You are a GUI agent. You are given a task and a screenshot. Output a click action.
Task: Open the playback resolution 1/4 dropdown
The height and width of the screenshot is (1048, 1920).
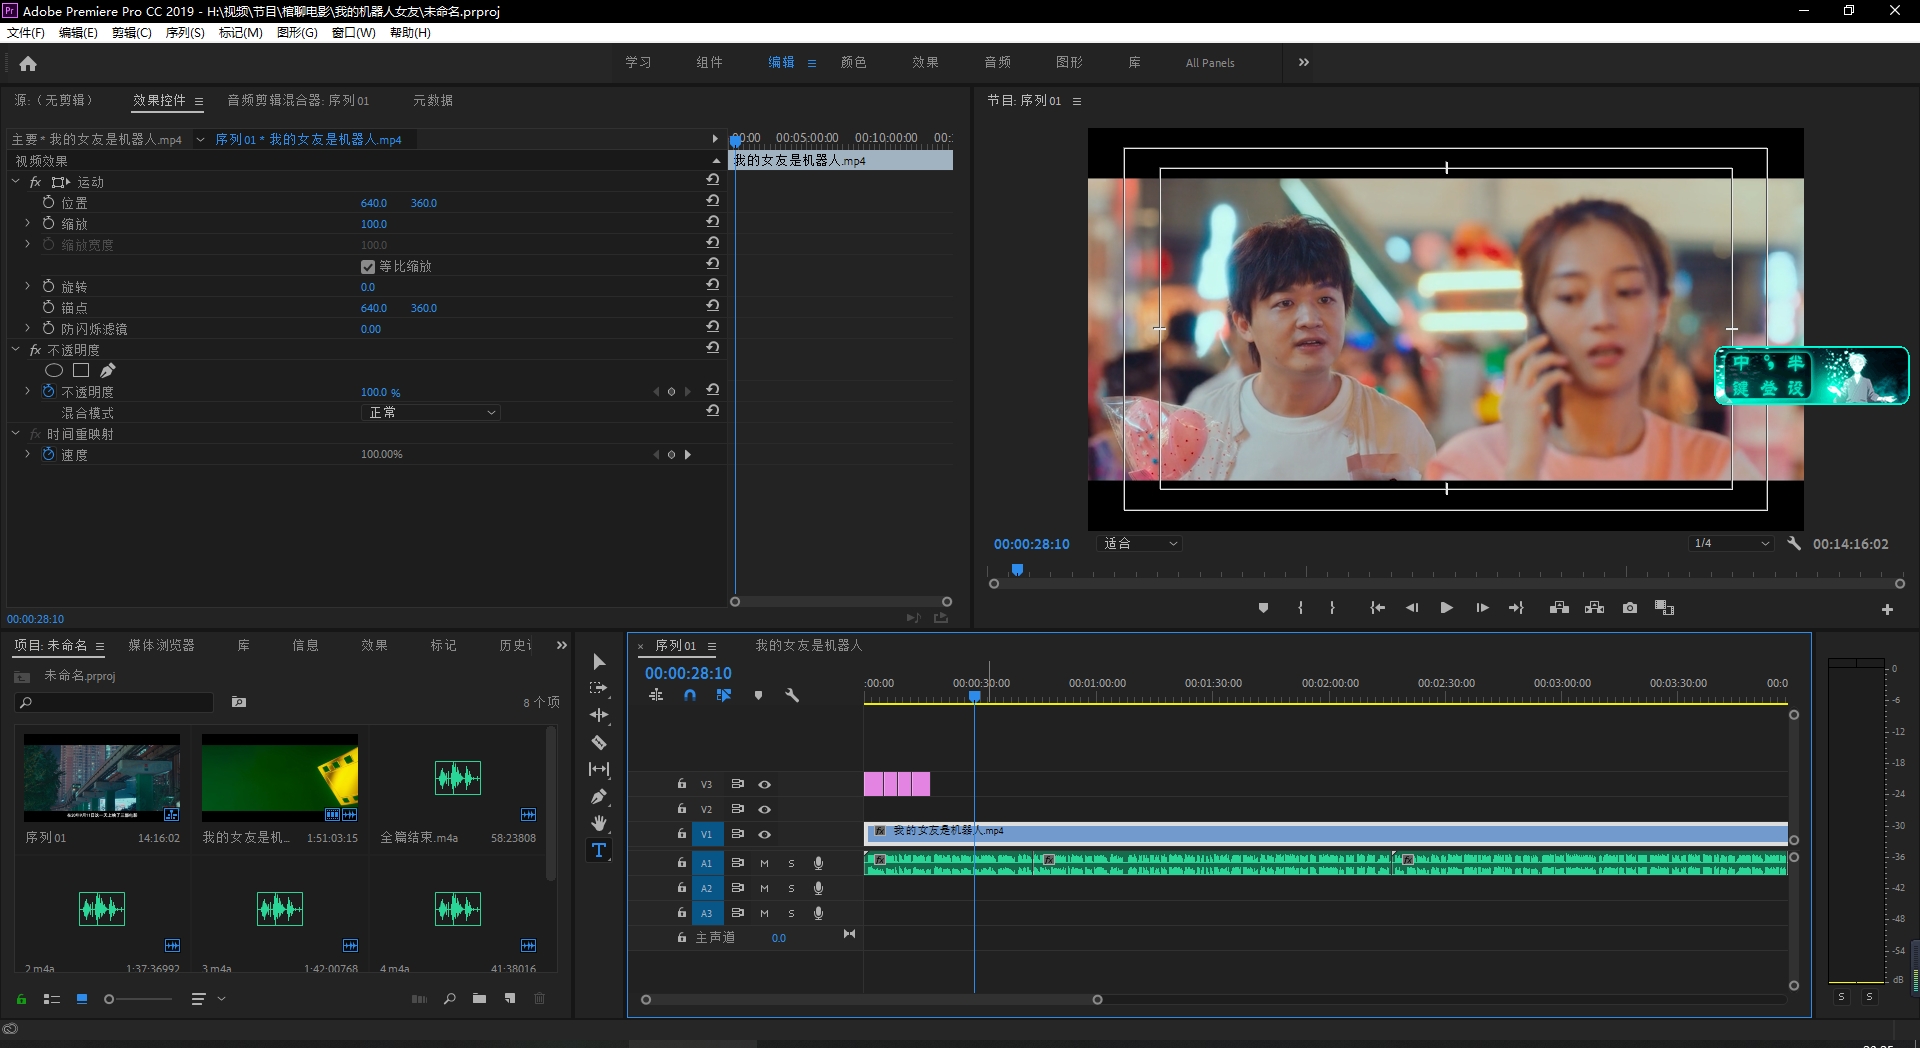(1731, 543)
